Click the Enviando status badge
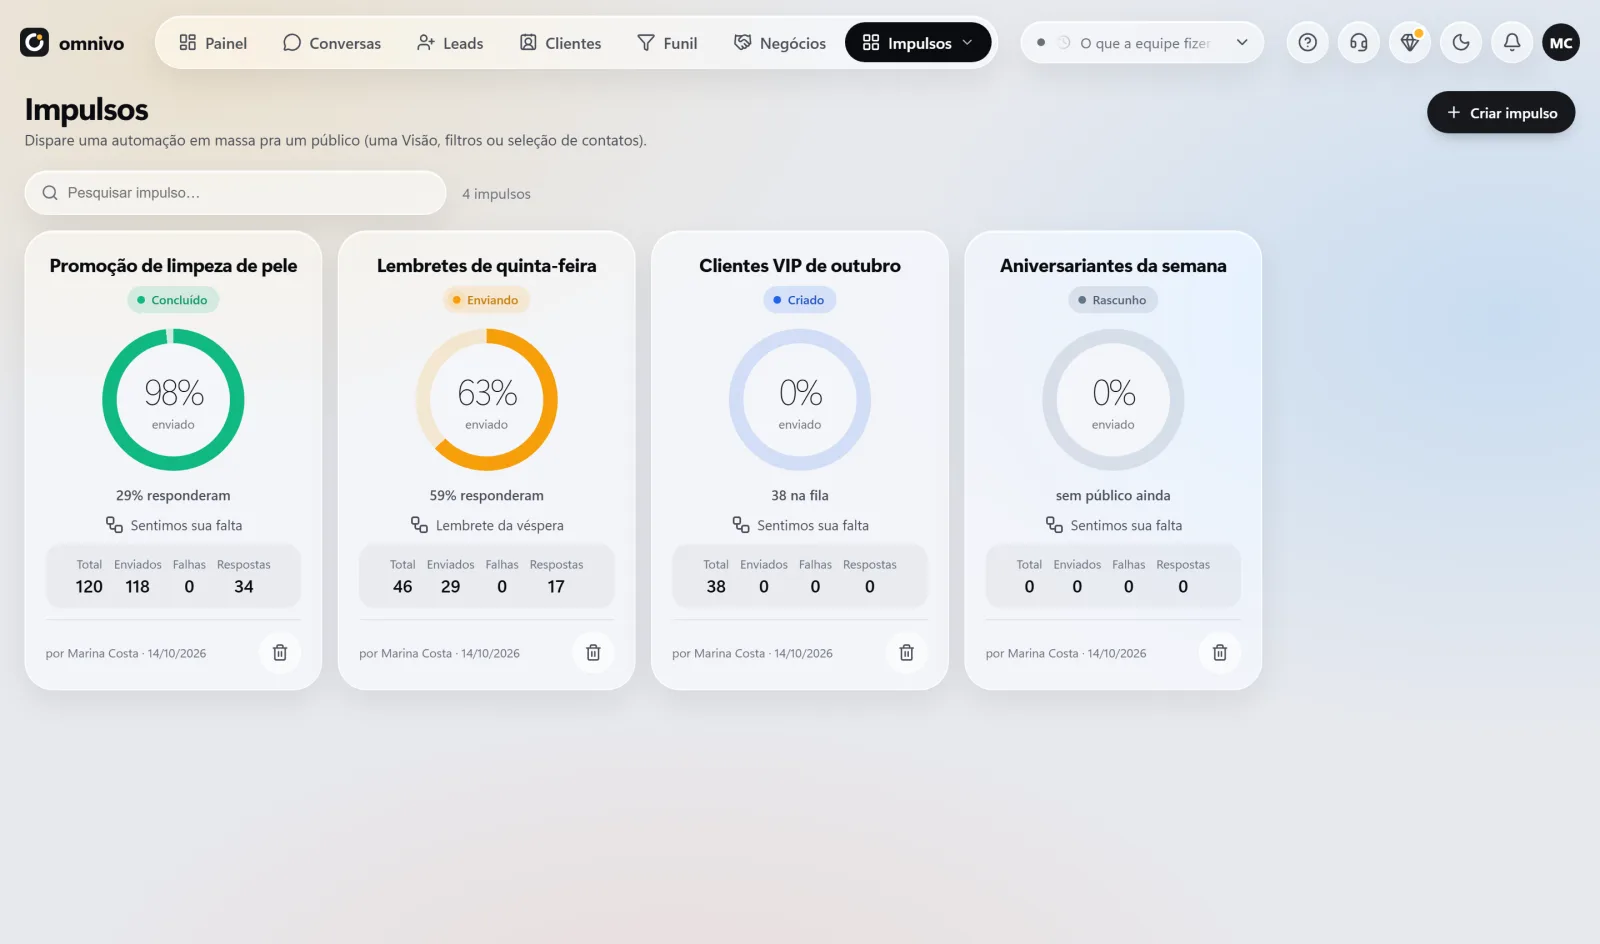 tap(485, 300)
